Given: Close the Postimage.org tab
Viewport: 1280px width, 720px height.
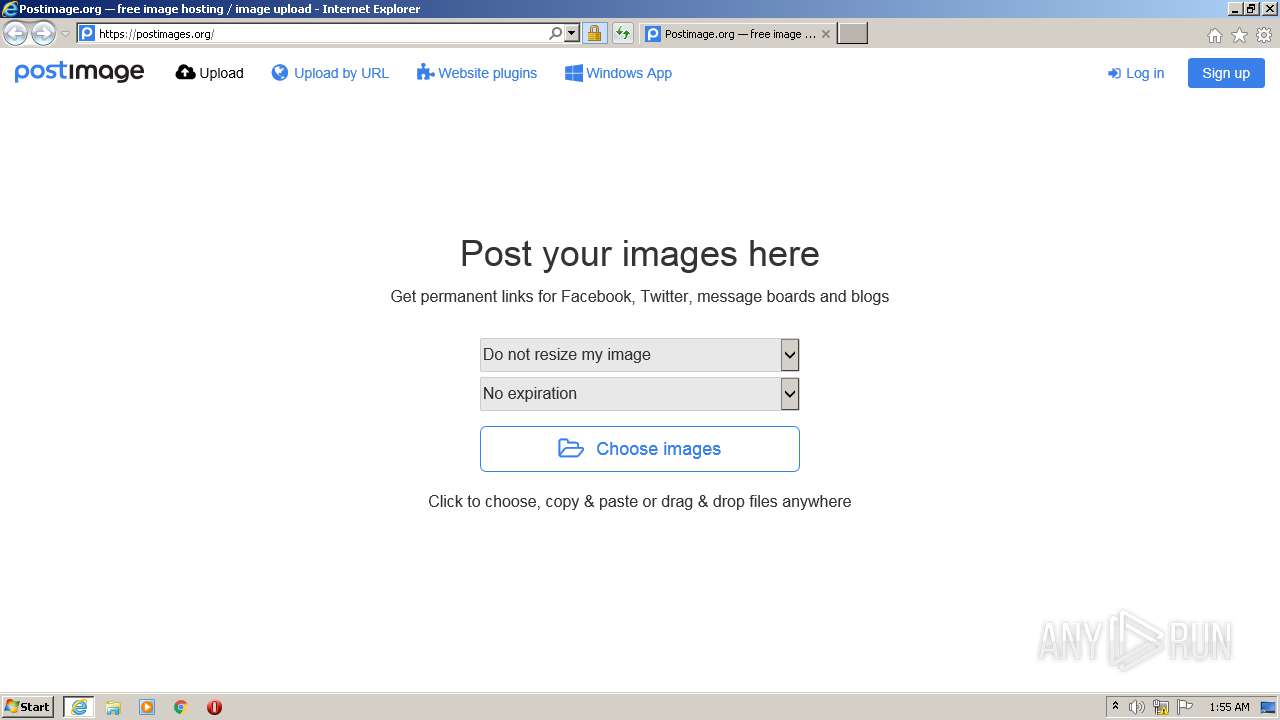Looking at the screenshot, I should tap(825, 34).
